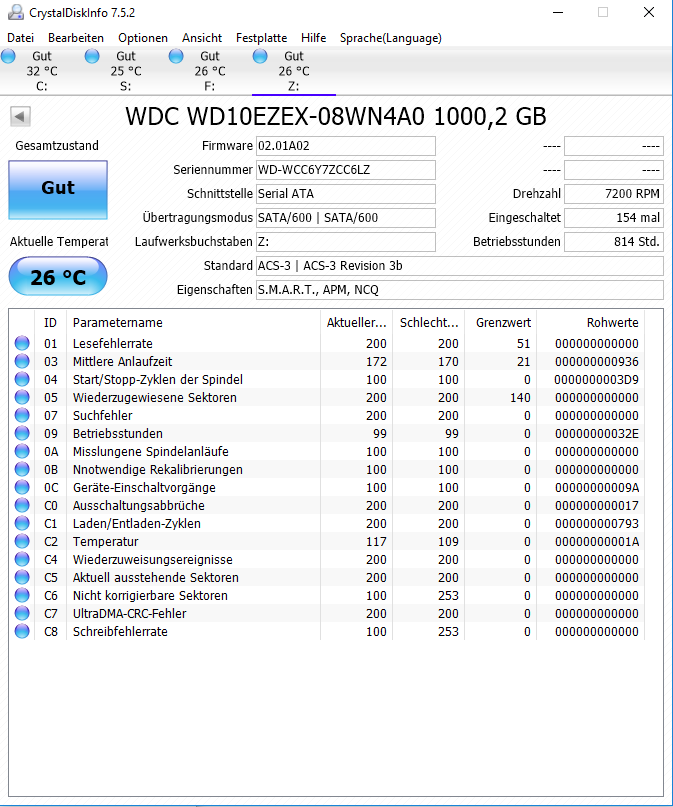Click the Laufwerksbuchstaben field Z:
This screenshot has width=673, height=807.
click(346, 242)
